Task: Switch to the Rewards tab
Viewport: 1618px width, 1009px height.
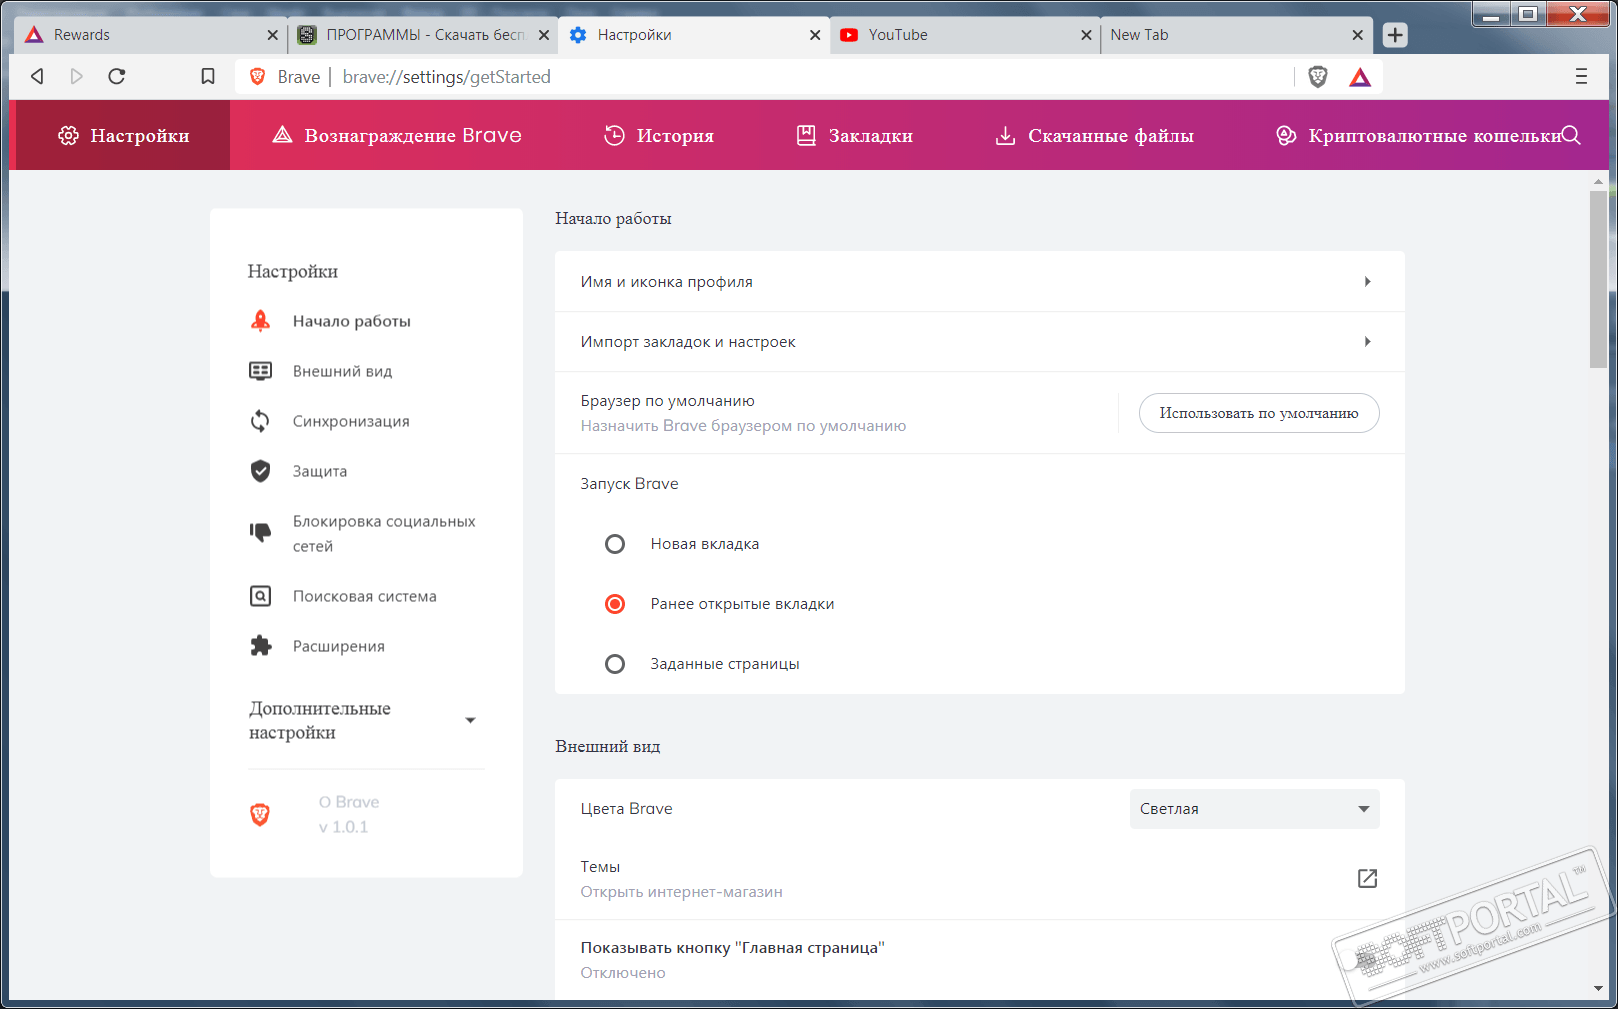Action: coord(152,35)
